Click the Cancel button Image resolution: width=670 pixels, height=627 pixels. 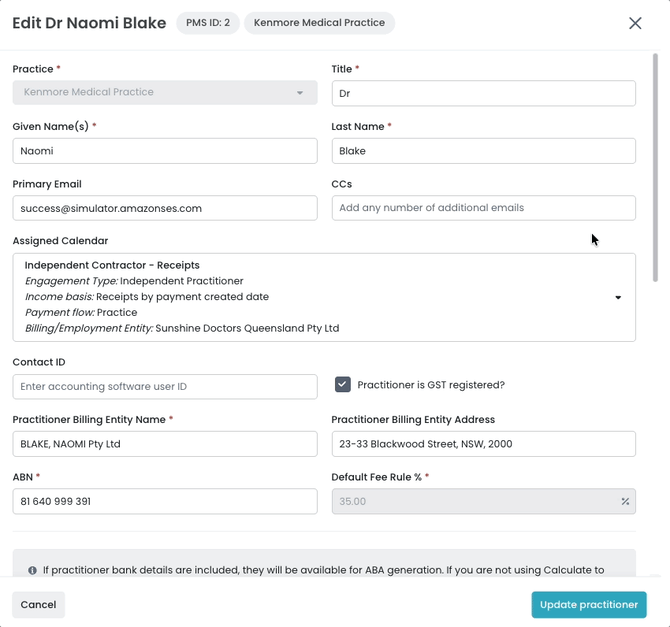tap(38, 605)
